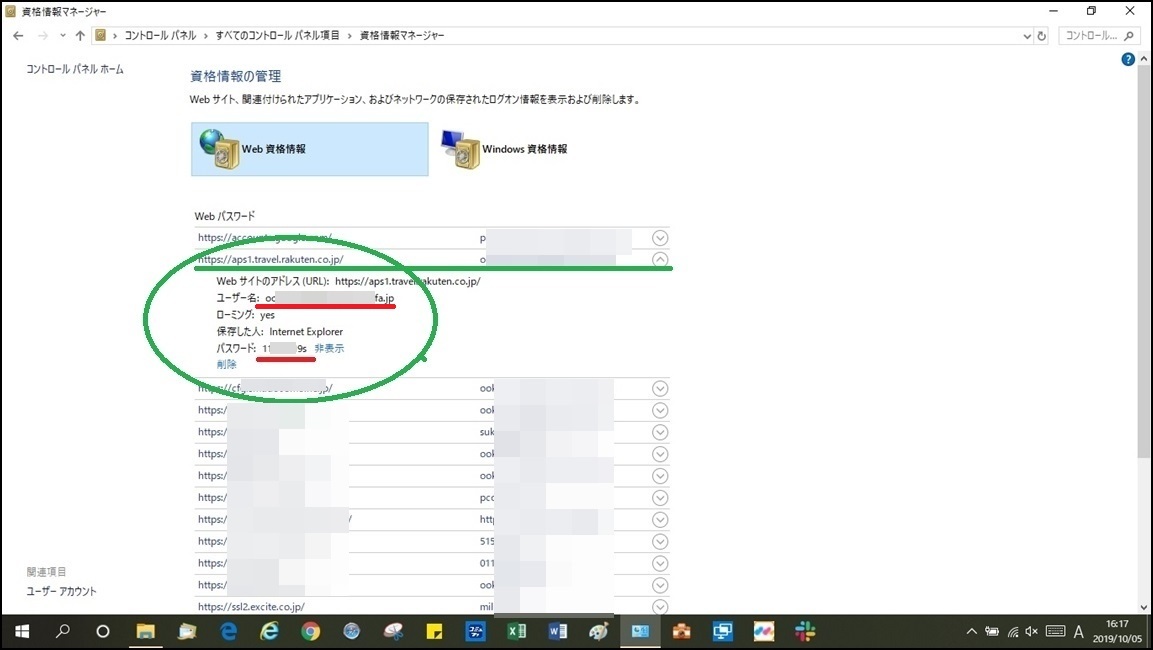
Task: Select Web 資格情報 tab
Action: (310, 149)
